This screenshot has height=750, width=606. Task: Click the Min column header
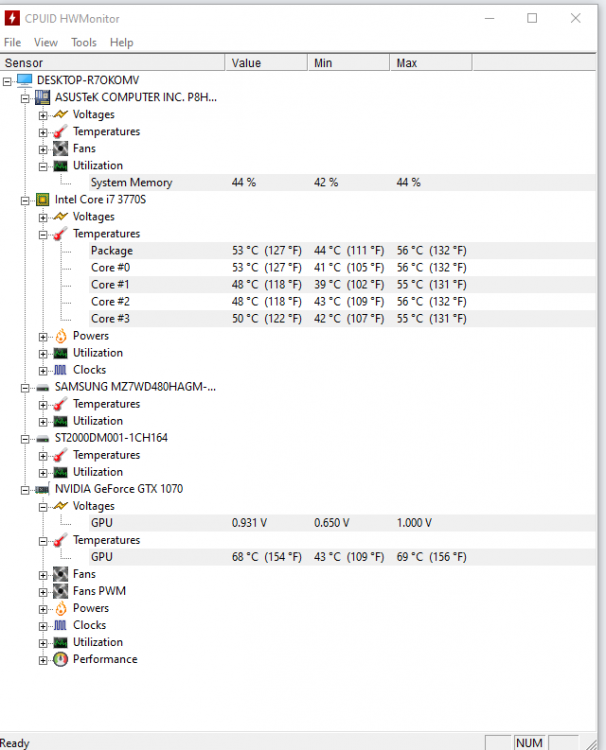(x=349, y=63)
